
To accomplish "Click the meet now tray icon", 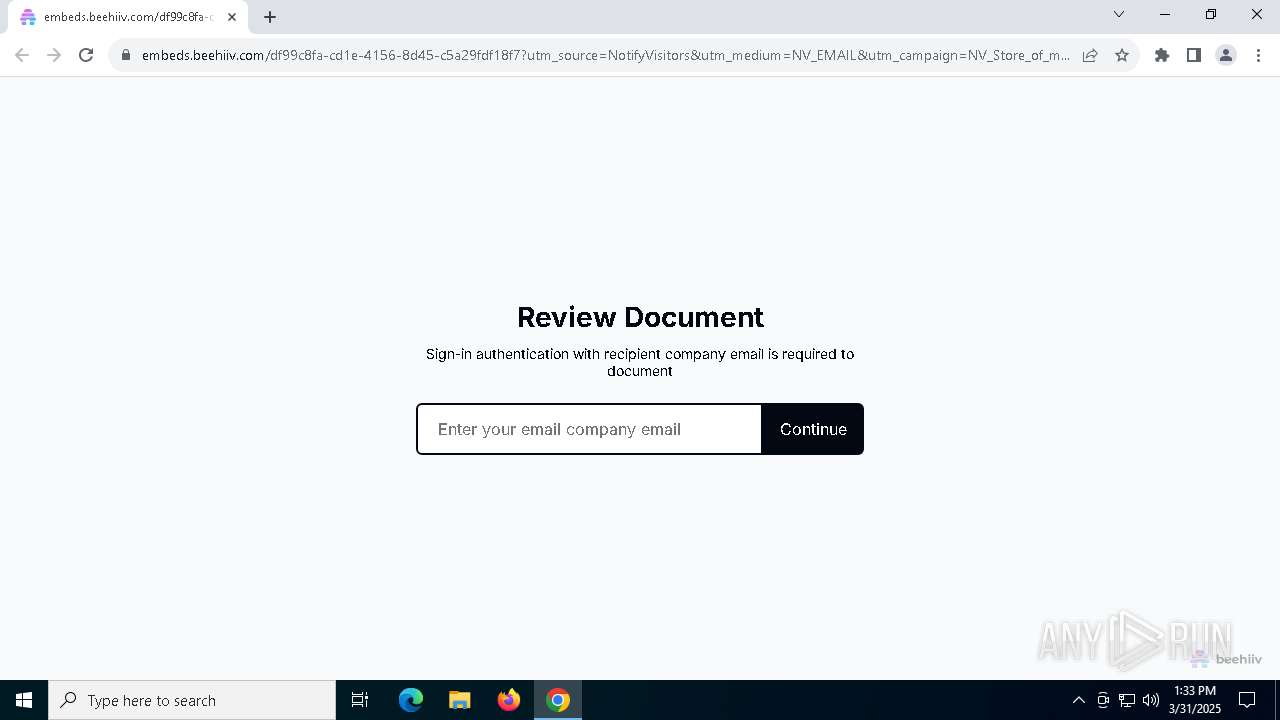I will 1103,700.
